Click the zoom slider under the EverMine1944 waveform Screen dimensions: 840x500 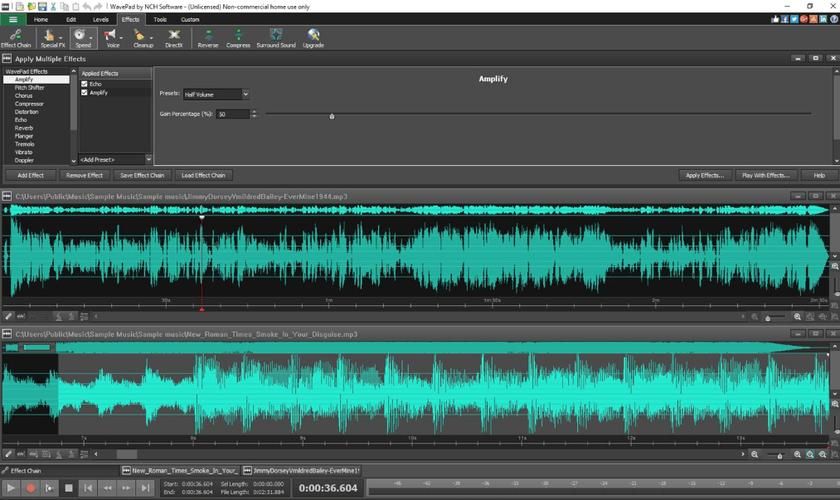[x=768, y=318]
